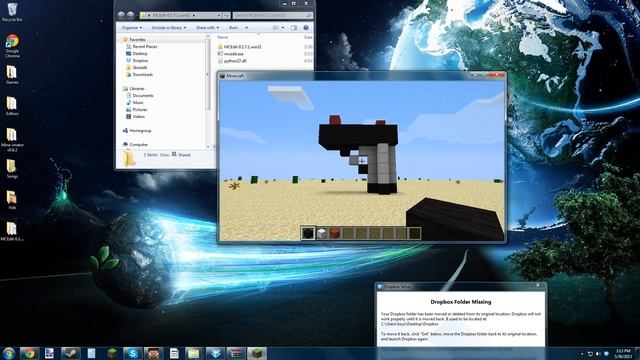Open the Steve-head icon in the taskbar
Screen dimensions: 640x360
[153, 353]
